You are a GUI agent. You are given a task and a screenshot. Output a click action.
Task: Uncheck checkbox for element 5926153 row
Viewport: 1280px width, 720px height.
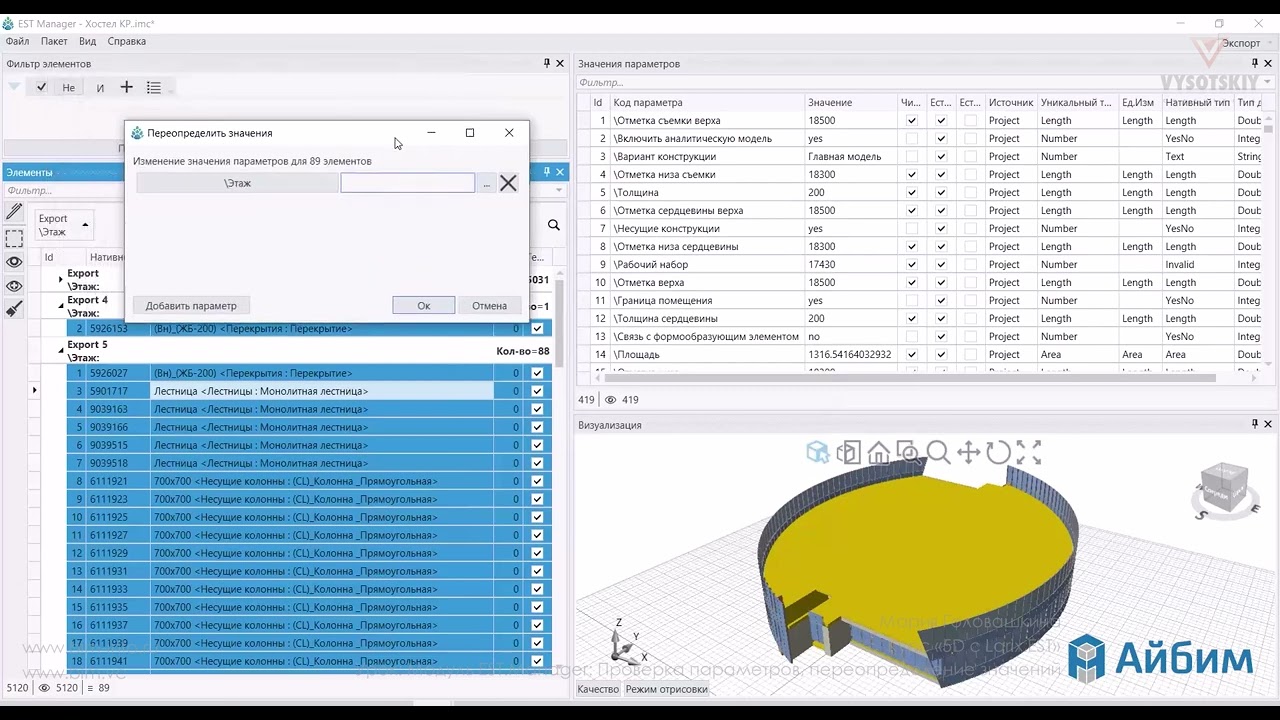point(537,328)
